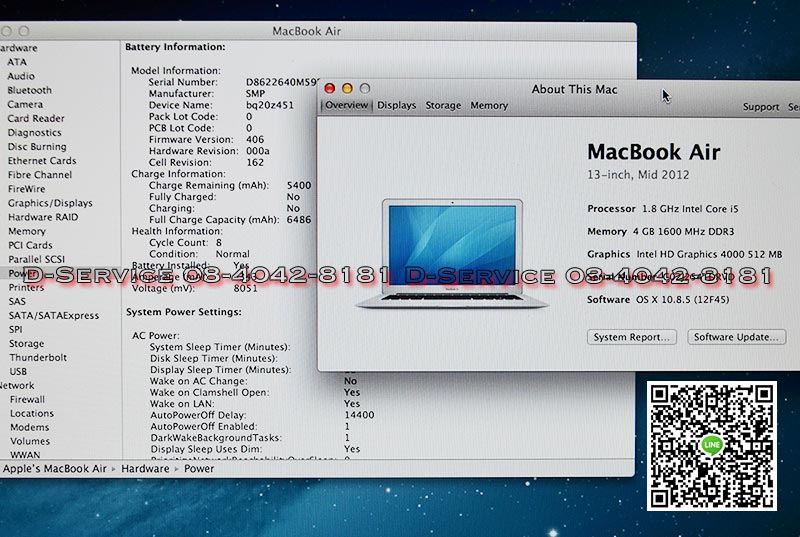Click the Graphics Intel HD Graphics 4000 line

pos(685,254)
